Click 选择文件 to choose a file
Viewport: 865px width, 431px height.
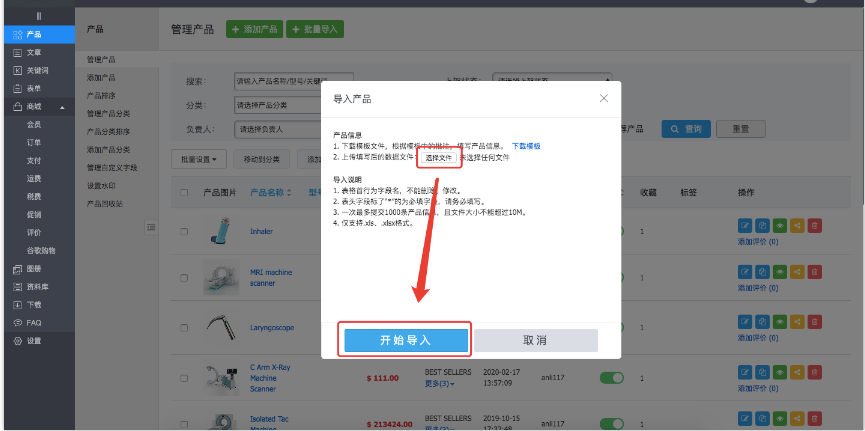point(439,157)
